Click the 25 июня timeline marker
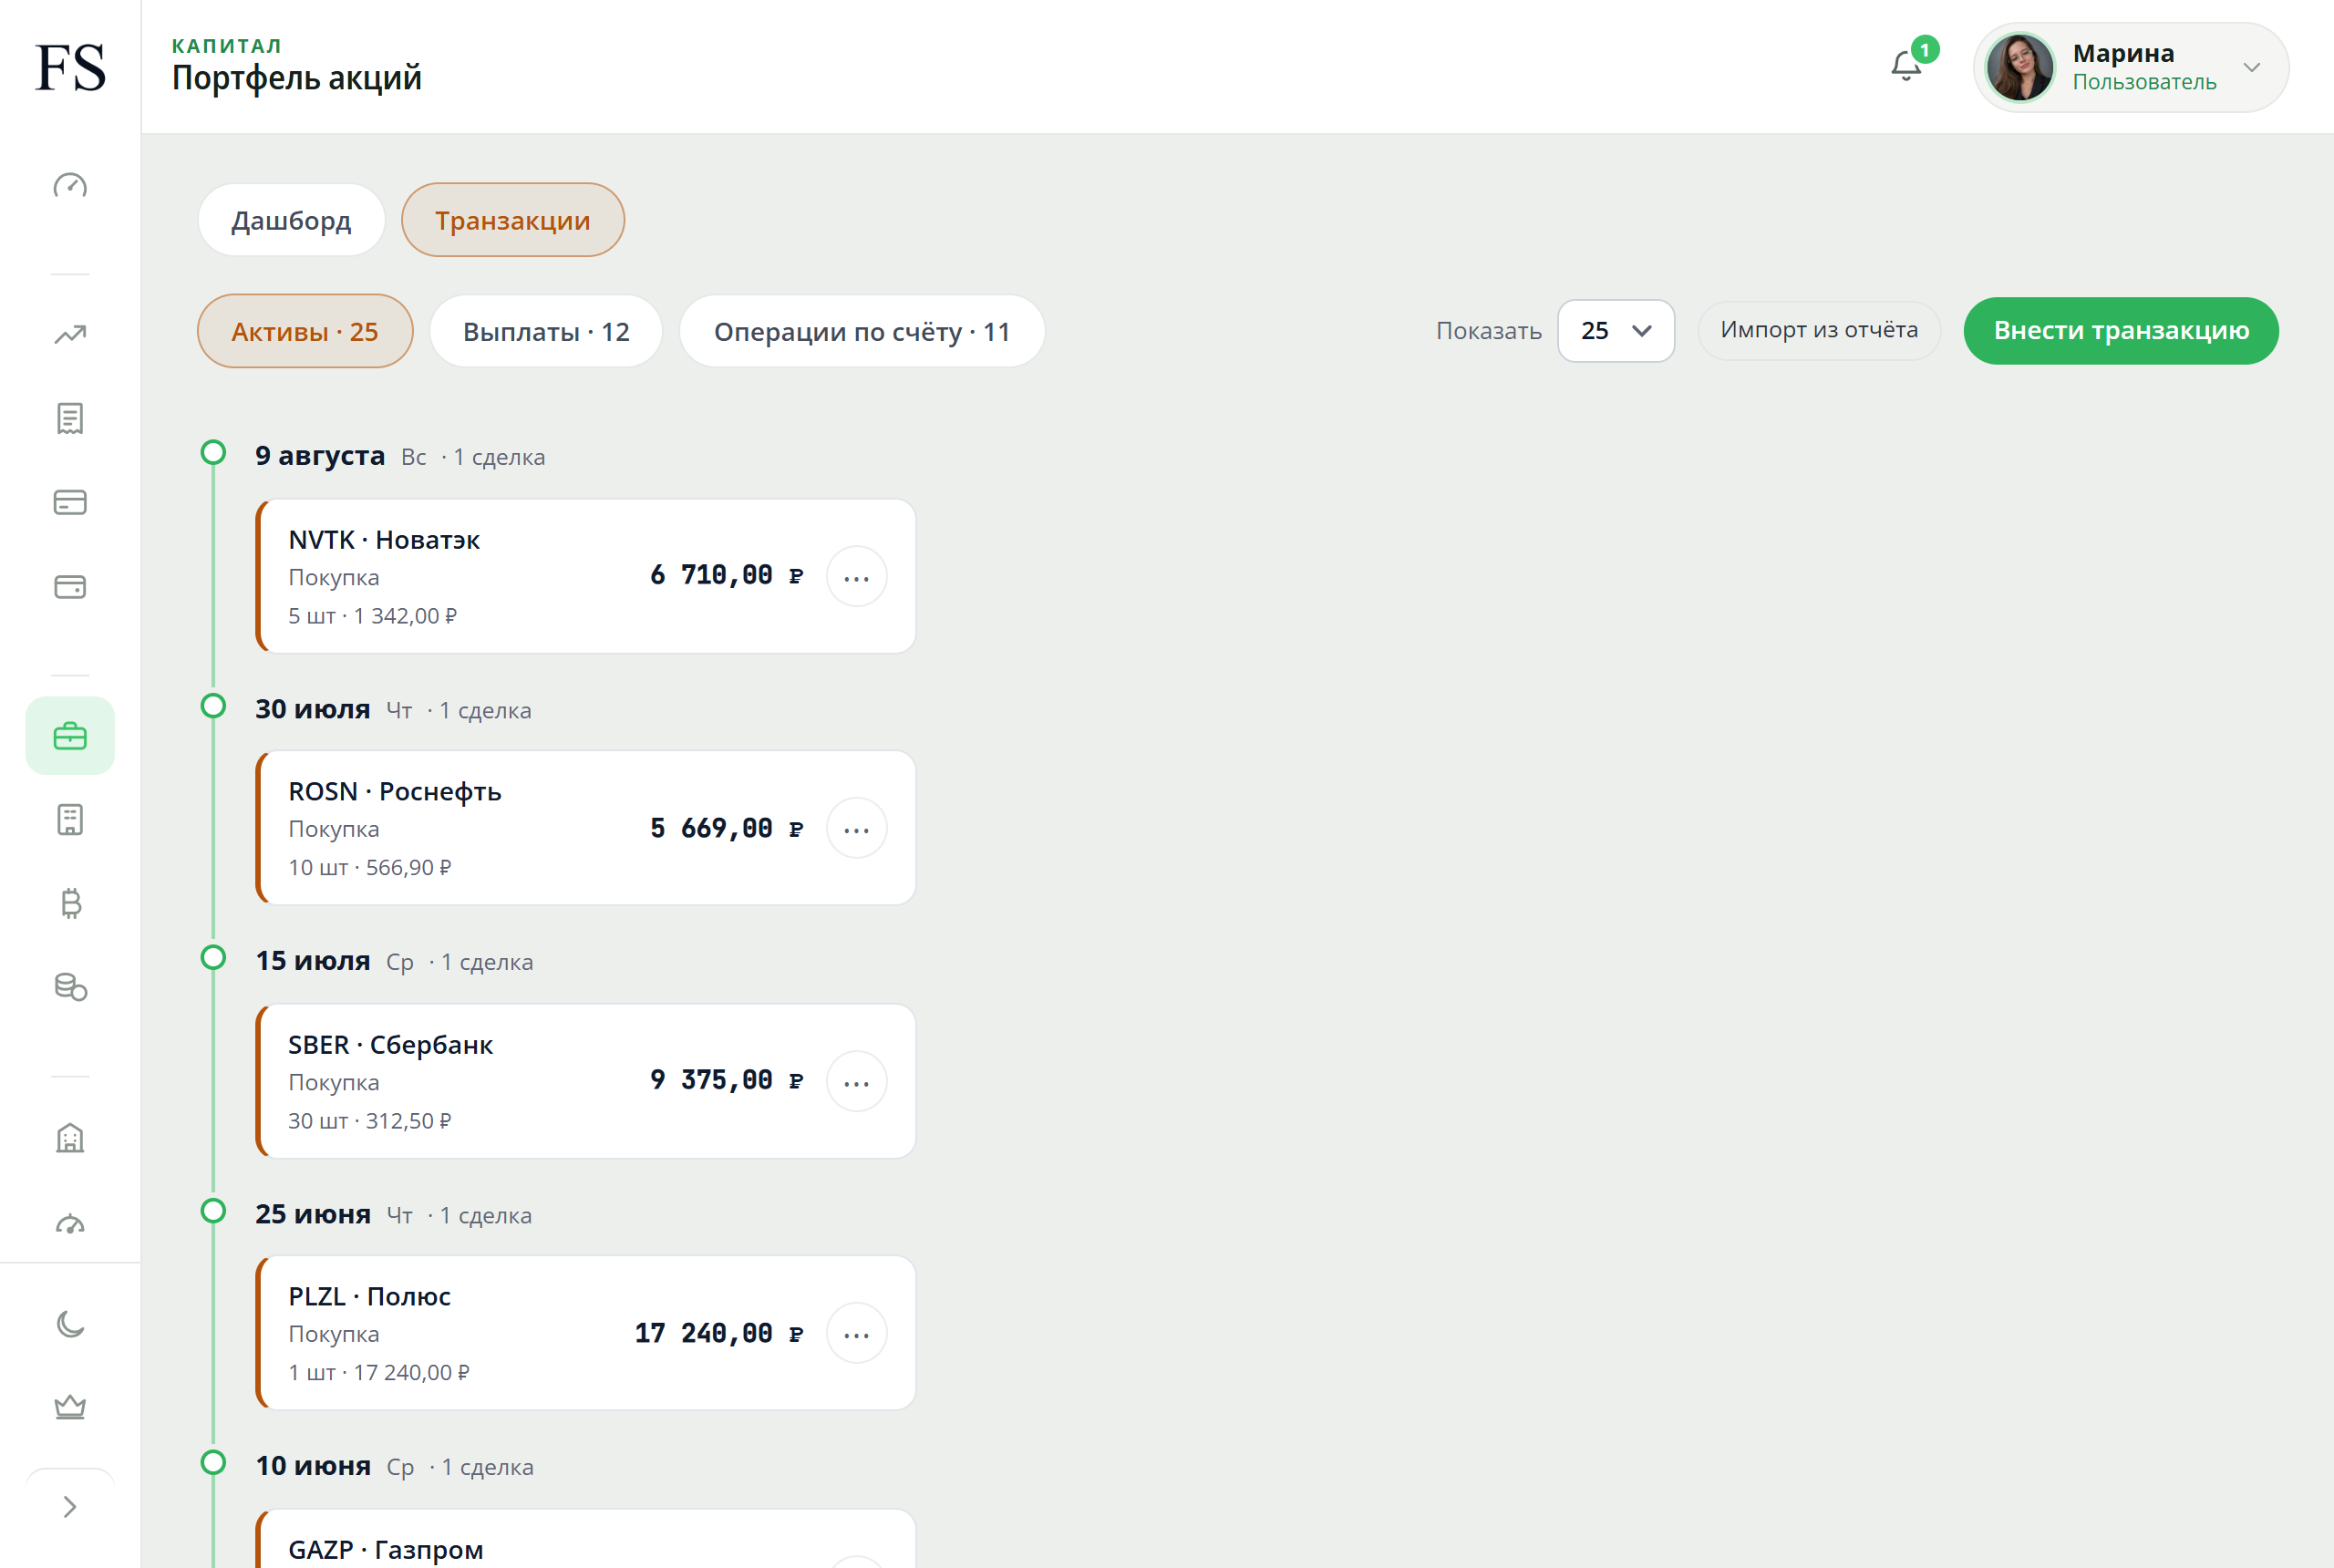Image resolution: width=2334 pixels, height=1568 pixels. 213,1211
